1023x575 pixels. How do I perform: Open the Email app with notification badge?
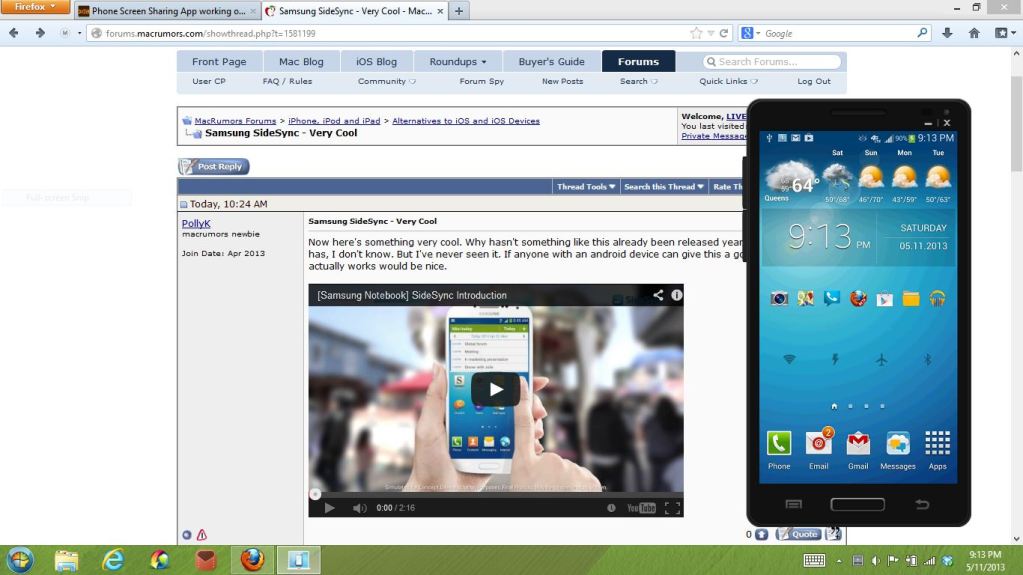(x=819, y=449)
